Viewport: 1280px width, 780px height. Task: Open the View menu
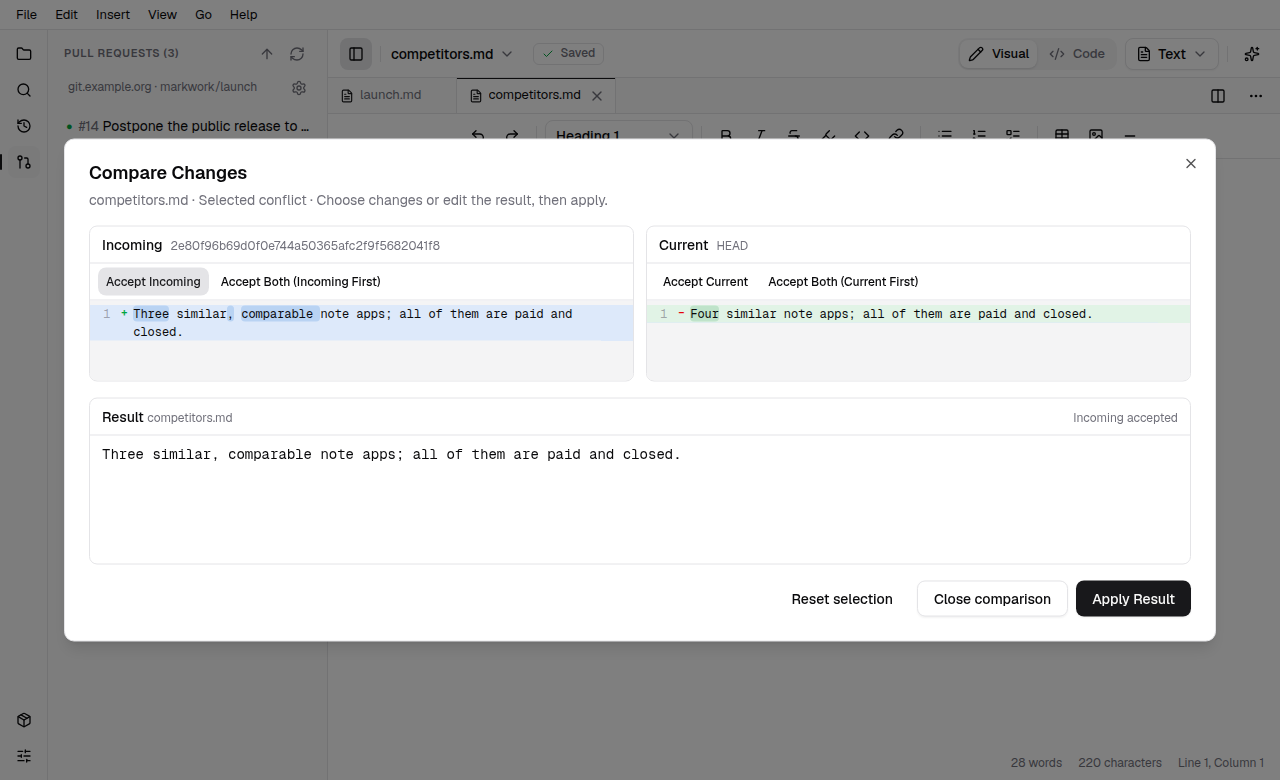tap(162, 14)
